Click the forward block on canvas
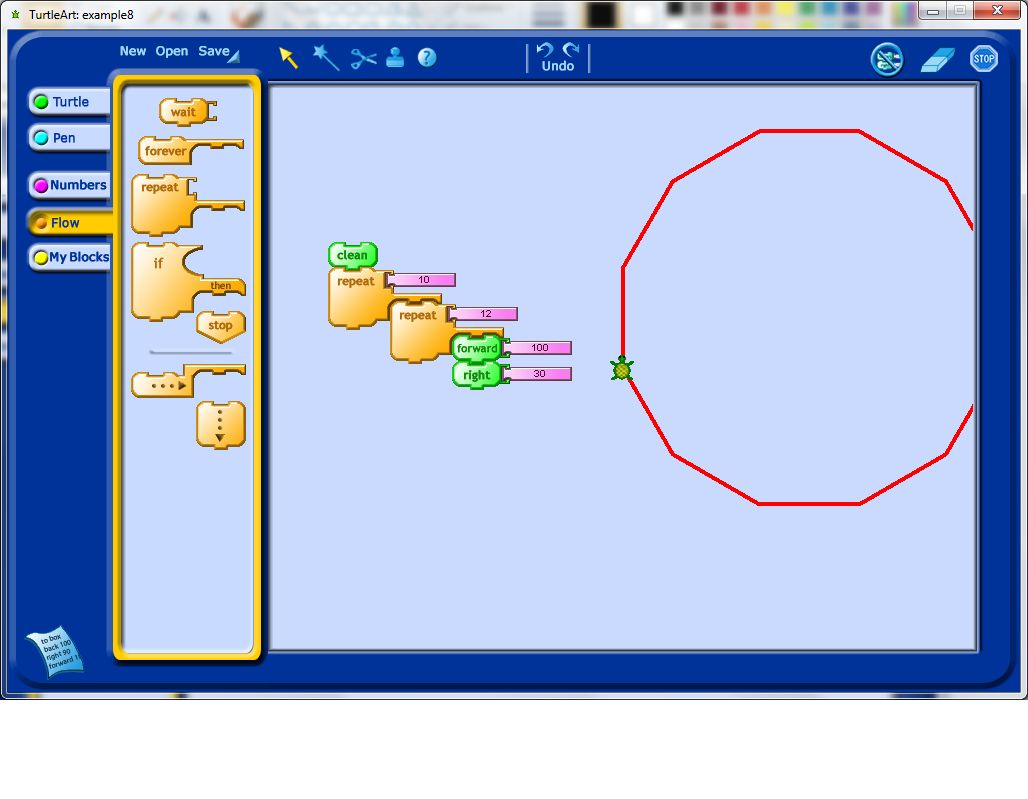 click(x=477, y=348)
